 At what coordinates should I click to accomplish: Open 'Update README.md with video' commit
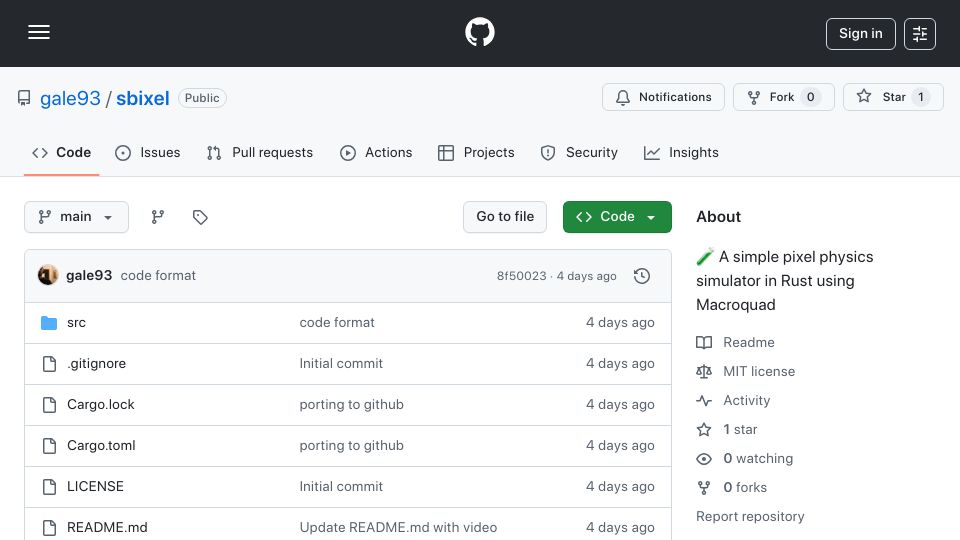pyautogui.click(x=398, y=528)
